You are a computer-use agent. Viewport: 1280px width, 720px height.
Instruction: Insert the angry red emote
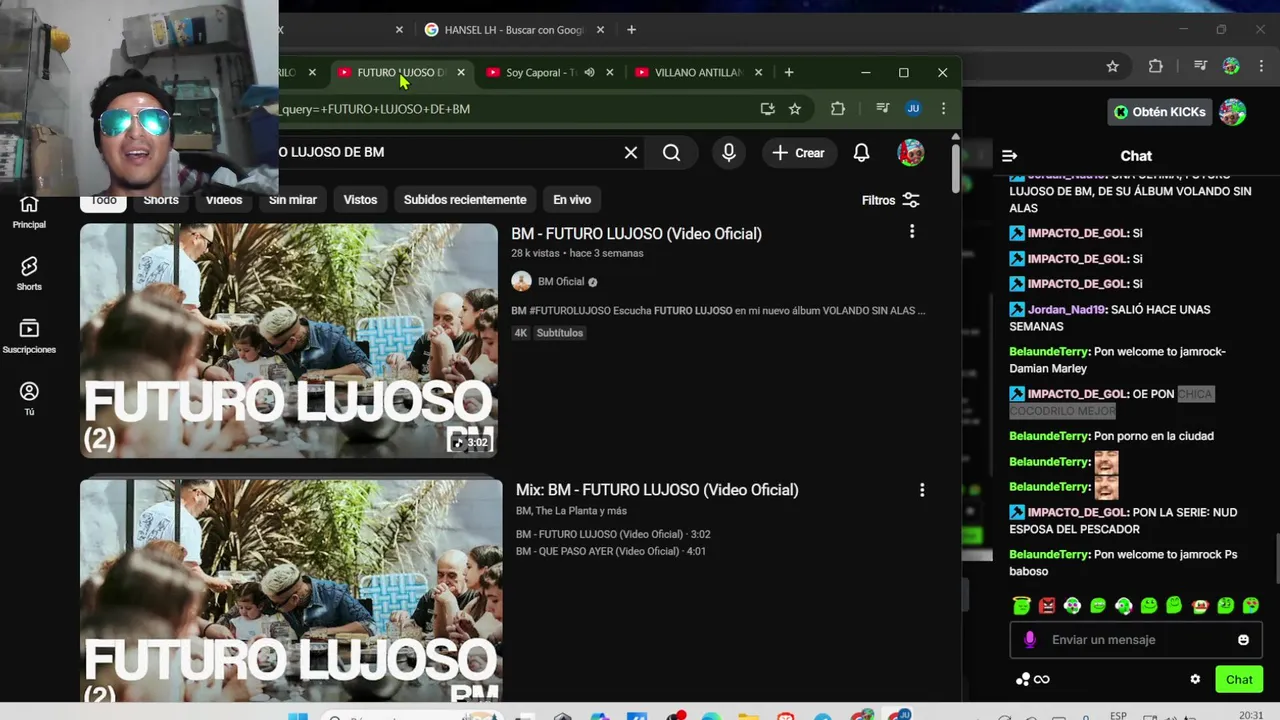tap(1047, 605)
